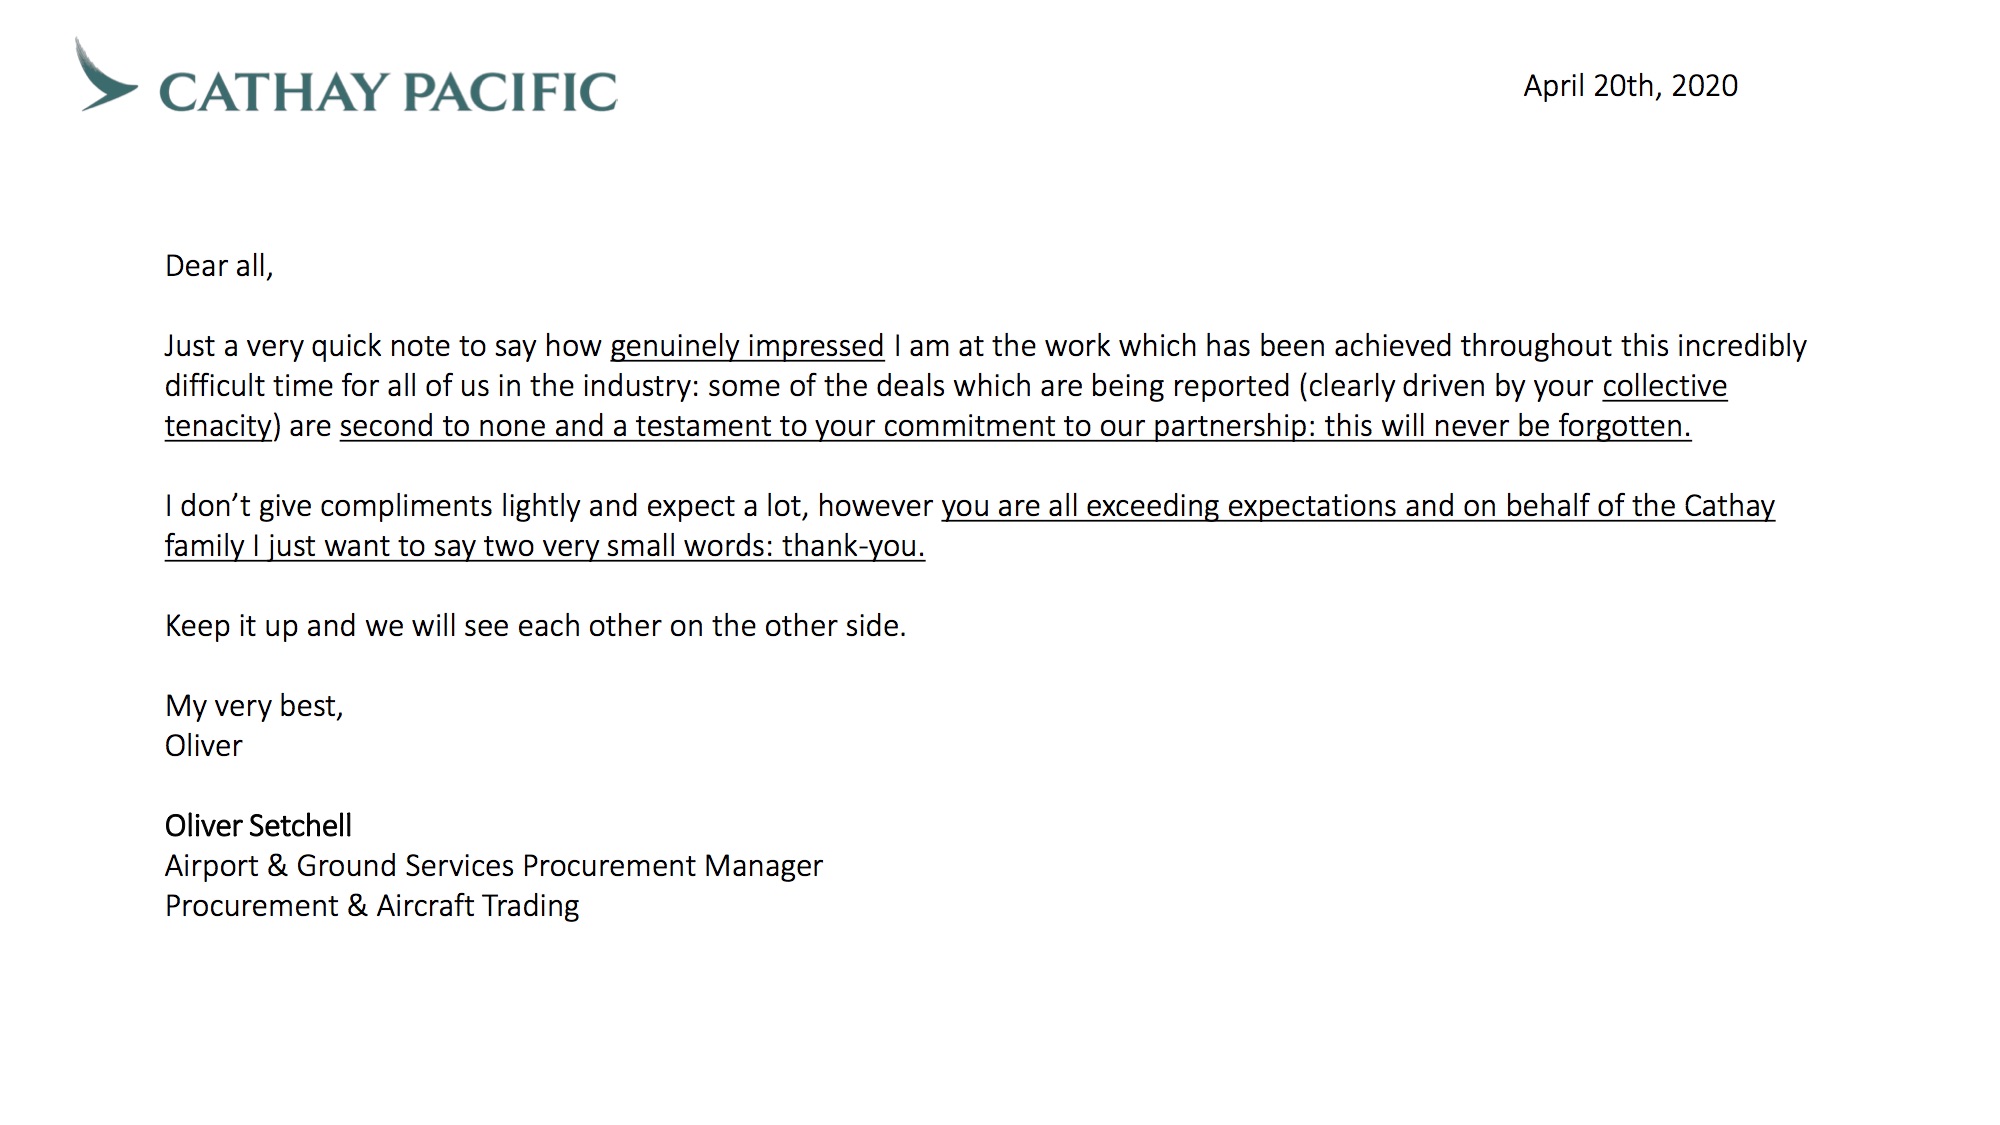Click 'Airport & Ground Services Procurement Manager' title
2000x1125 pixels.
tap(493, 866)
